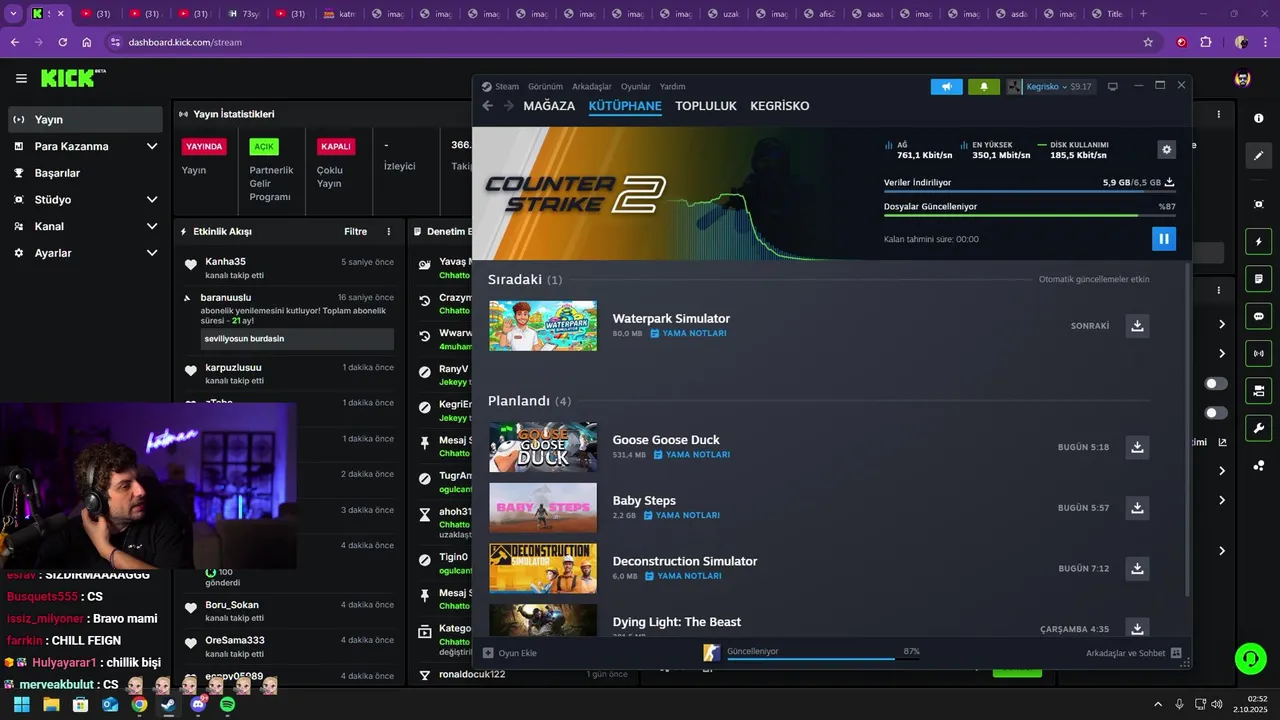Viewport: 1280px width, 720px height.
Task: Open Goose Goose Duck YAMA NOTLARI link
Action: point(692,454)
